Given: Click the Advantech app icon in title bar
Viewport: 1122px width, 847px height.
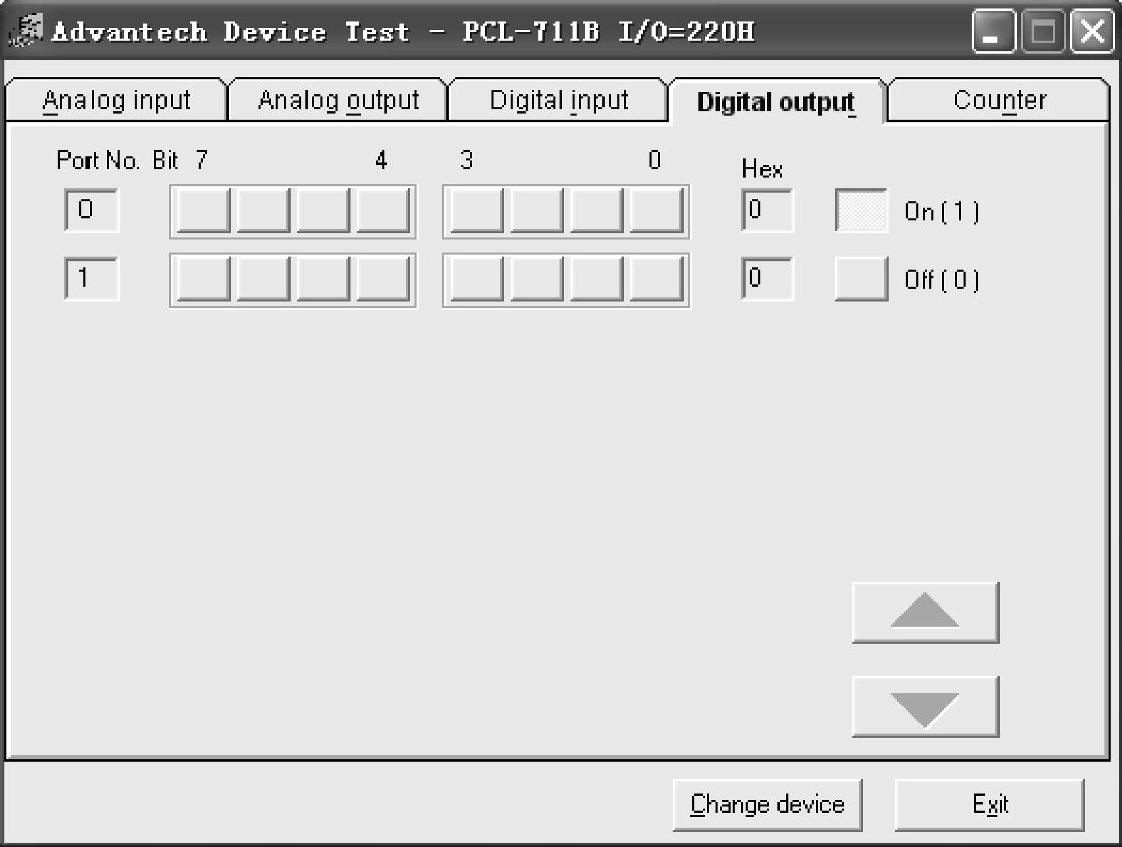Looking at the screenshot, I should tap(26, 30).
